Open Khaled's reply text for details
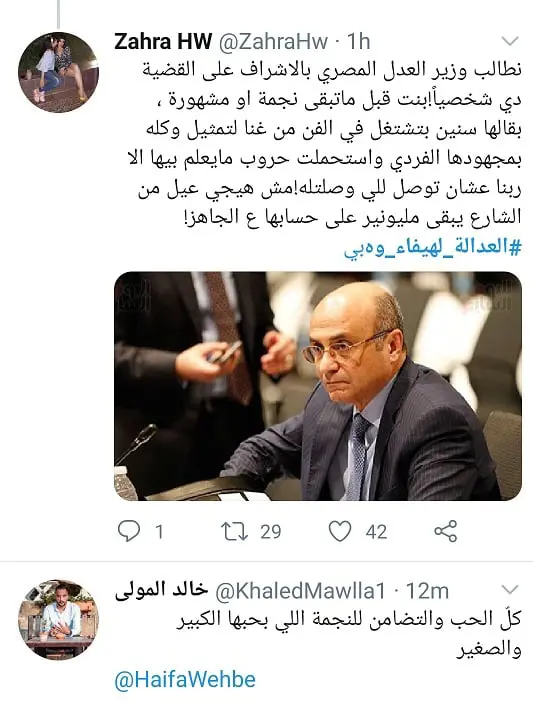 (349, 634)
